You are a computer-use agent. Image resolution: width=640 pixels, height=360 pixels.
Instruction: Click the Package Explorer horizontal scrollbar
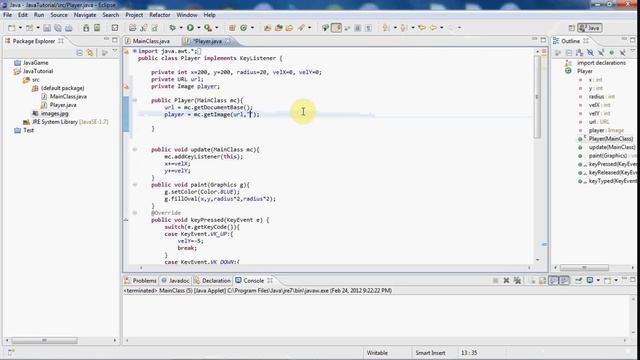[x=44, y=340]
